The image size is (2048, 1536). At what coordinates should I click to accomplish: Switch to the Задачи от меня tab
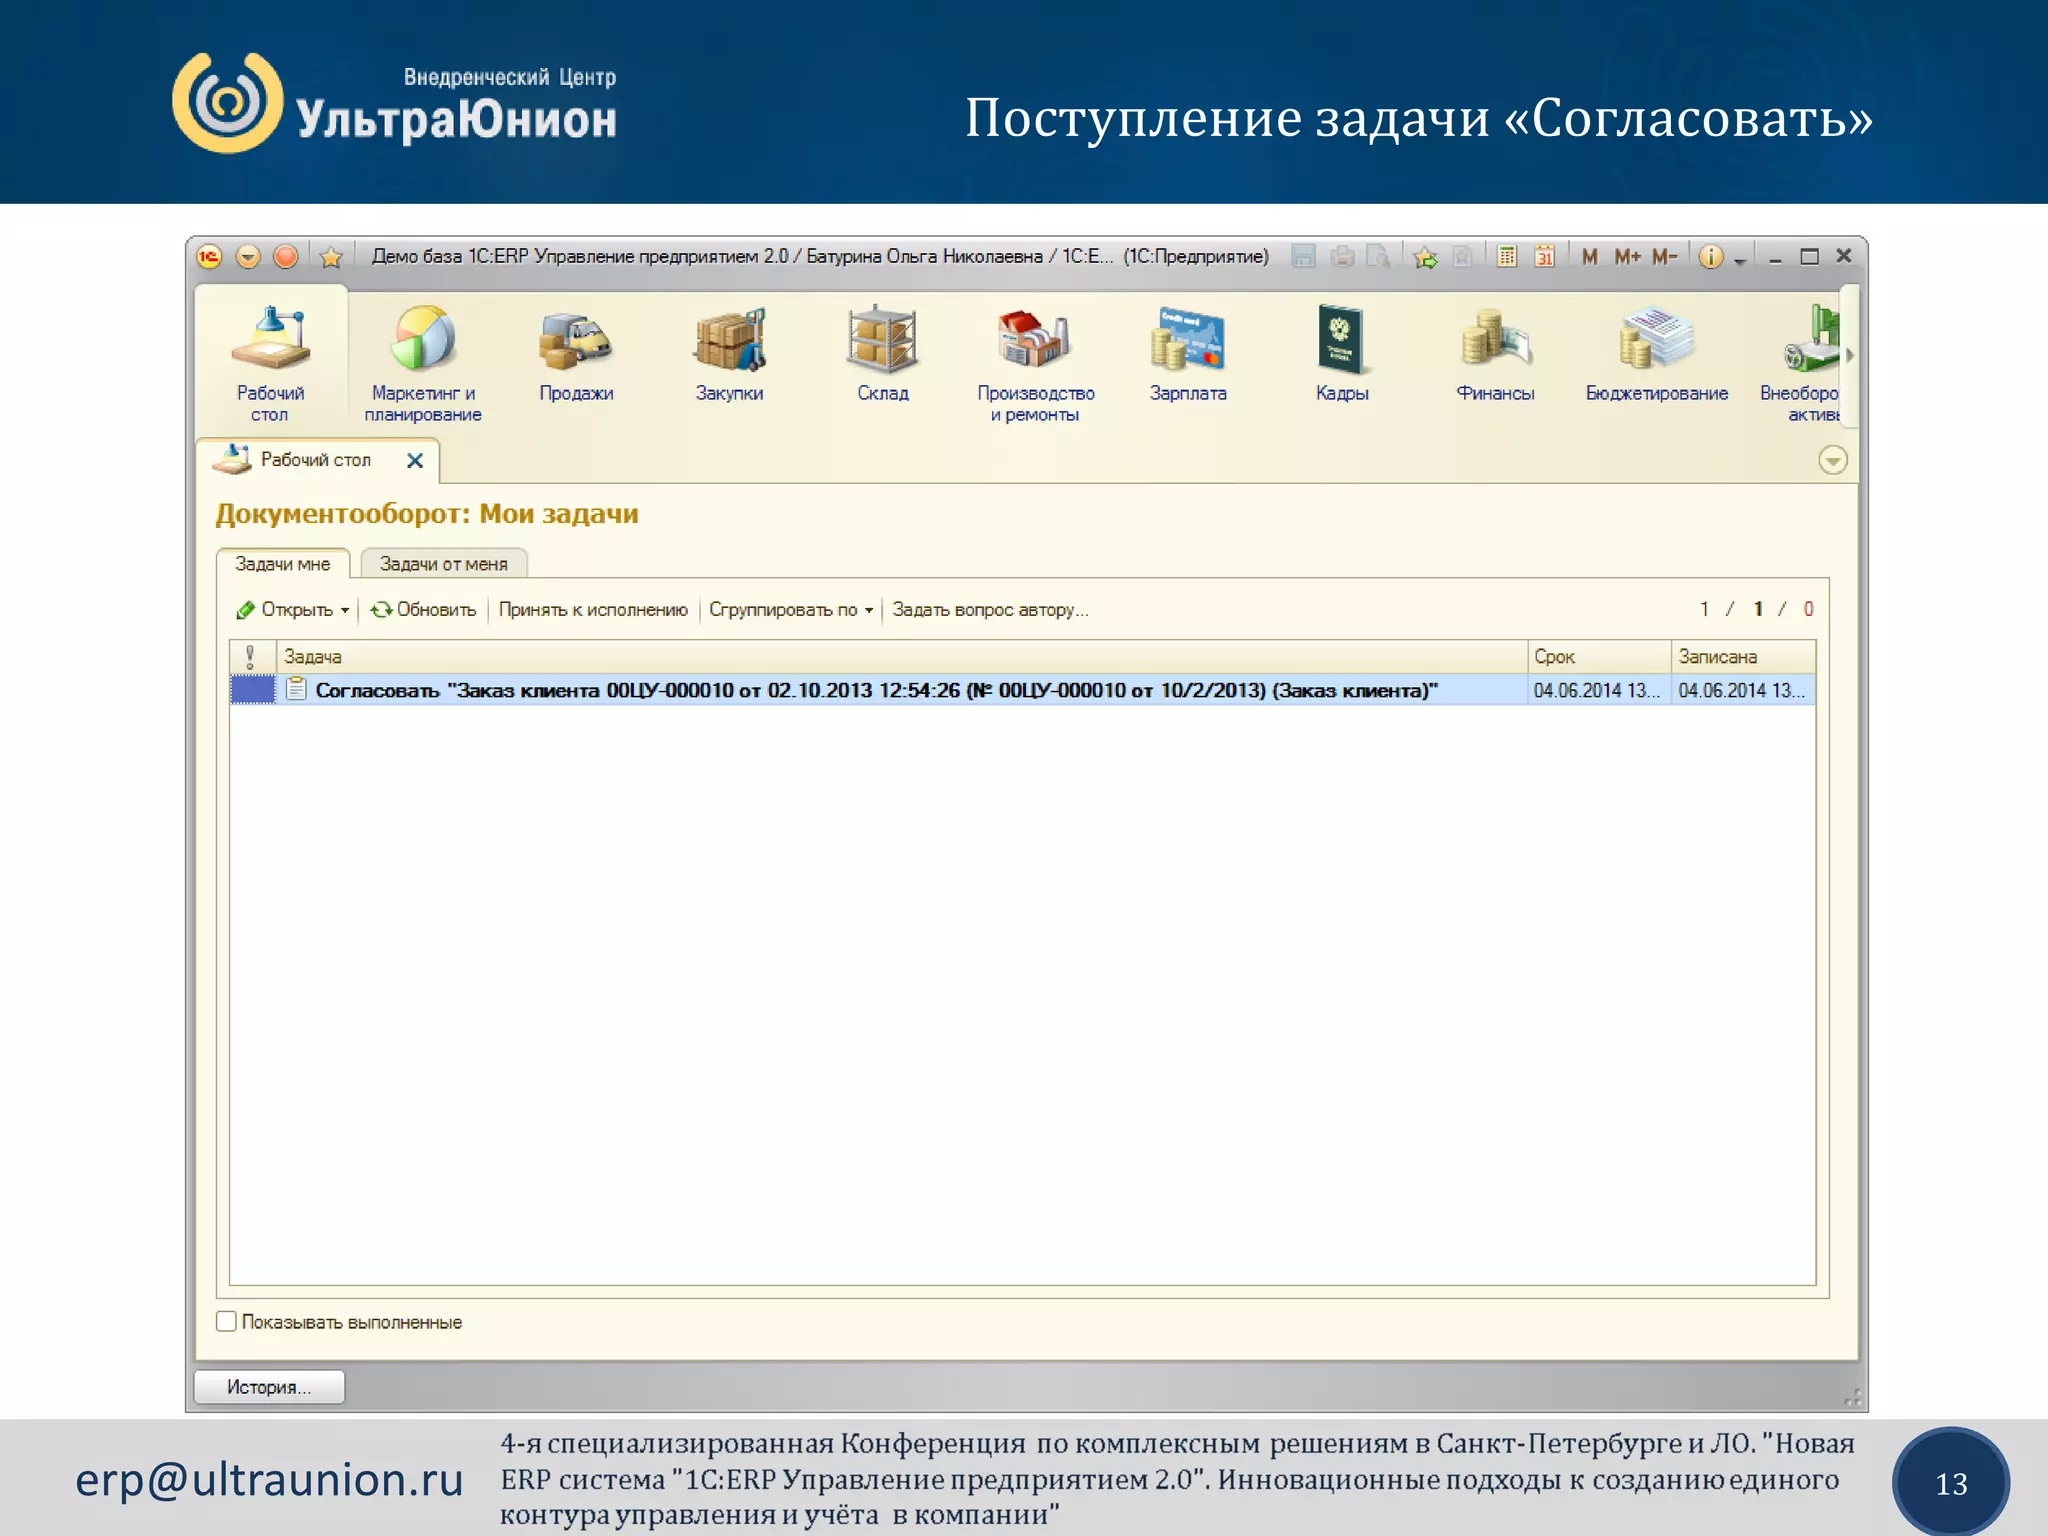pos(443,564)
